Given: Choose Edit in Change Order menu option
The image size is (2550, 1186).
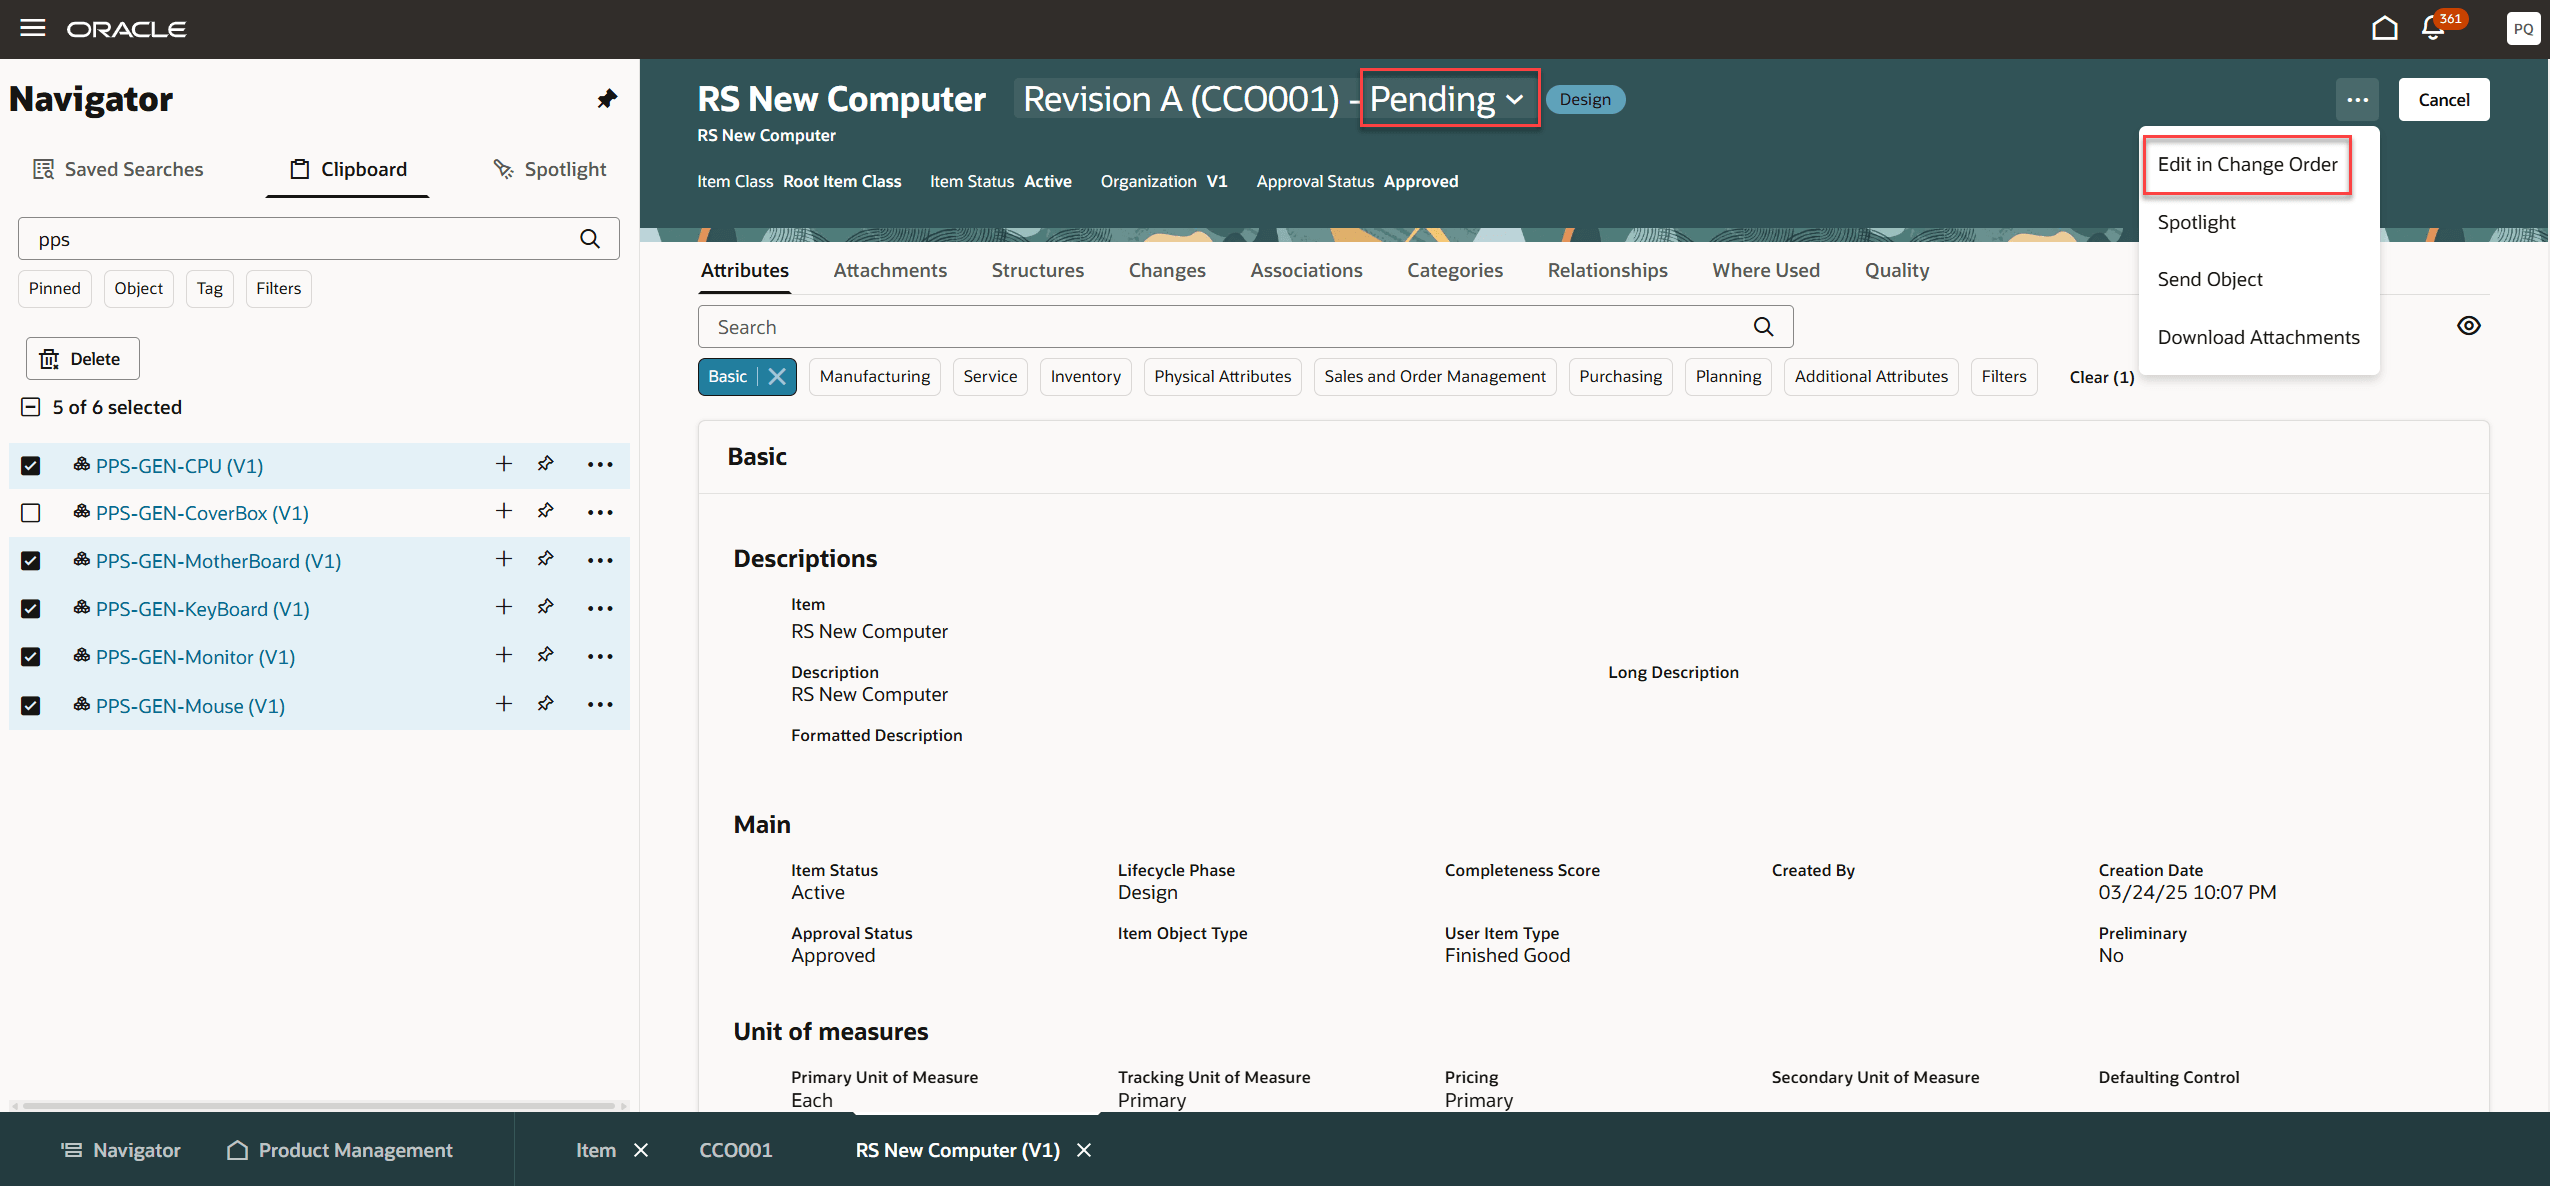Looking at the screenshot, I should click(2247, 165).
